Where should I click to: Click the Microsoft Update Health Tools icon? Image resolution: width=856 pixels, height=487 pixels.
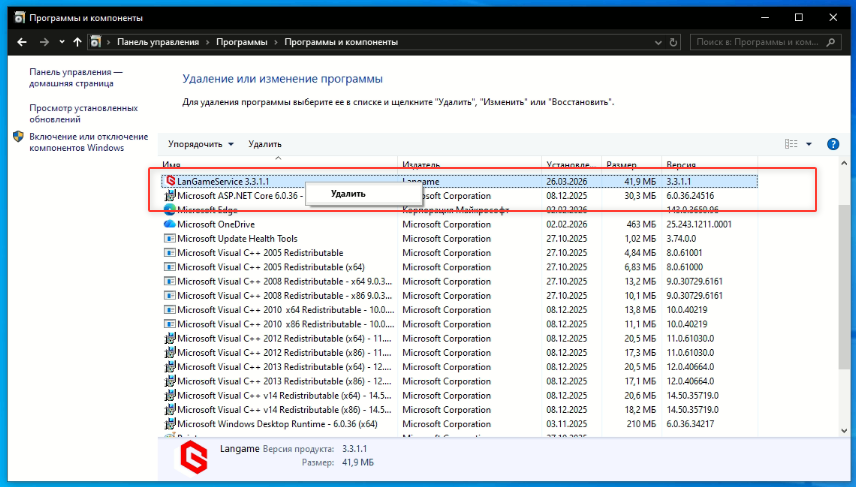pyautogui.click(x=170, y=239)
